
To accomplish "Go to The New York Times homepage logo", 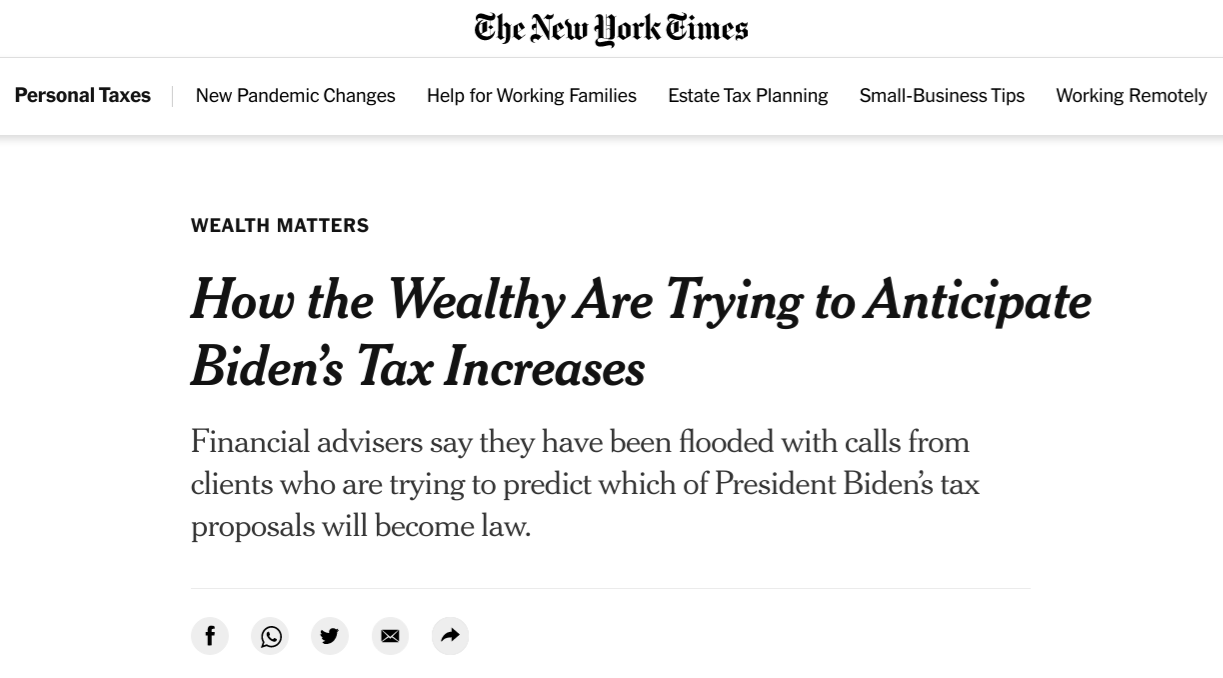I will tap(611, 28).
